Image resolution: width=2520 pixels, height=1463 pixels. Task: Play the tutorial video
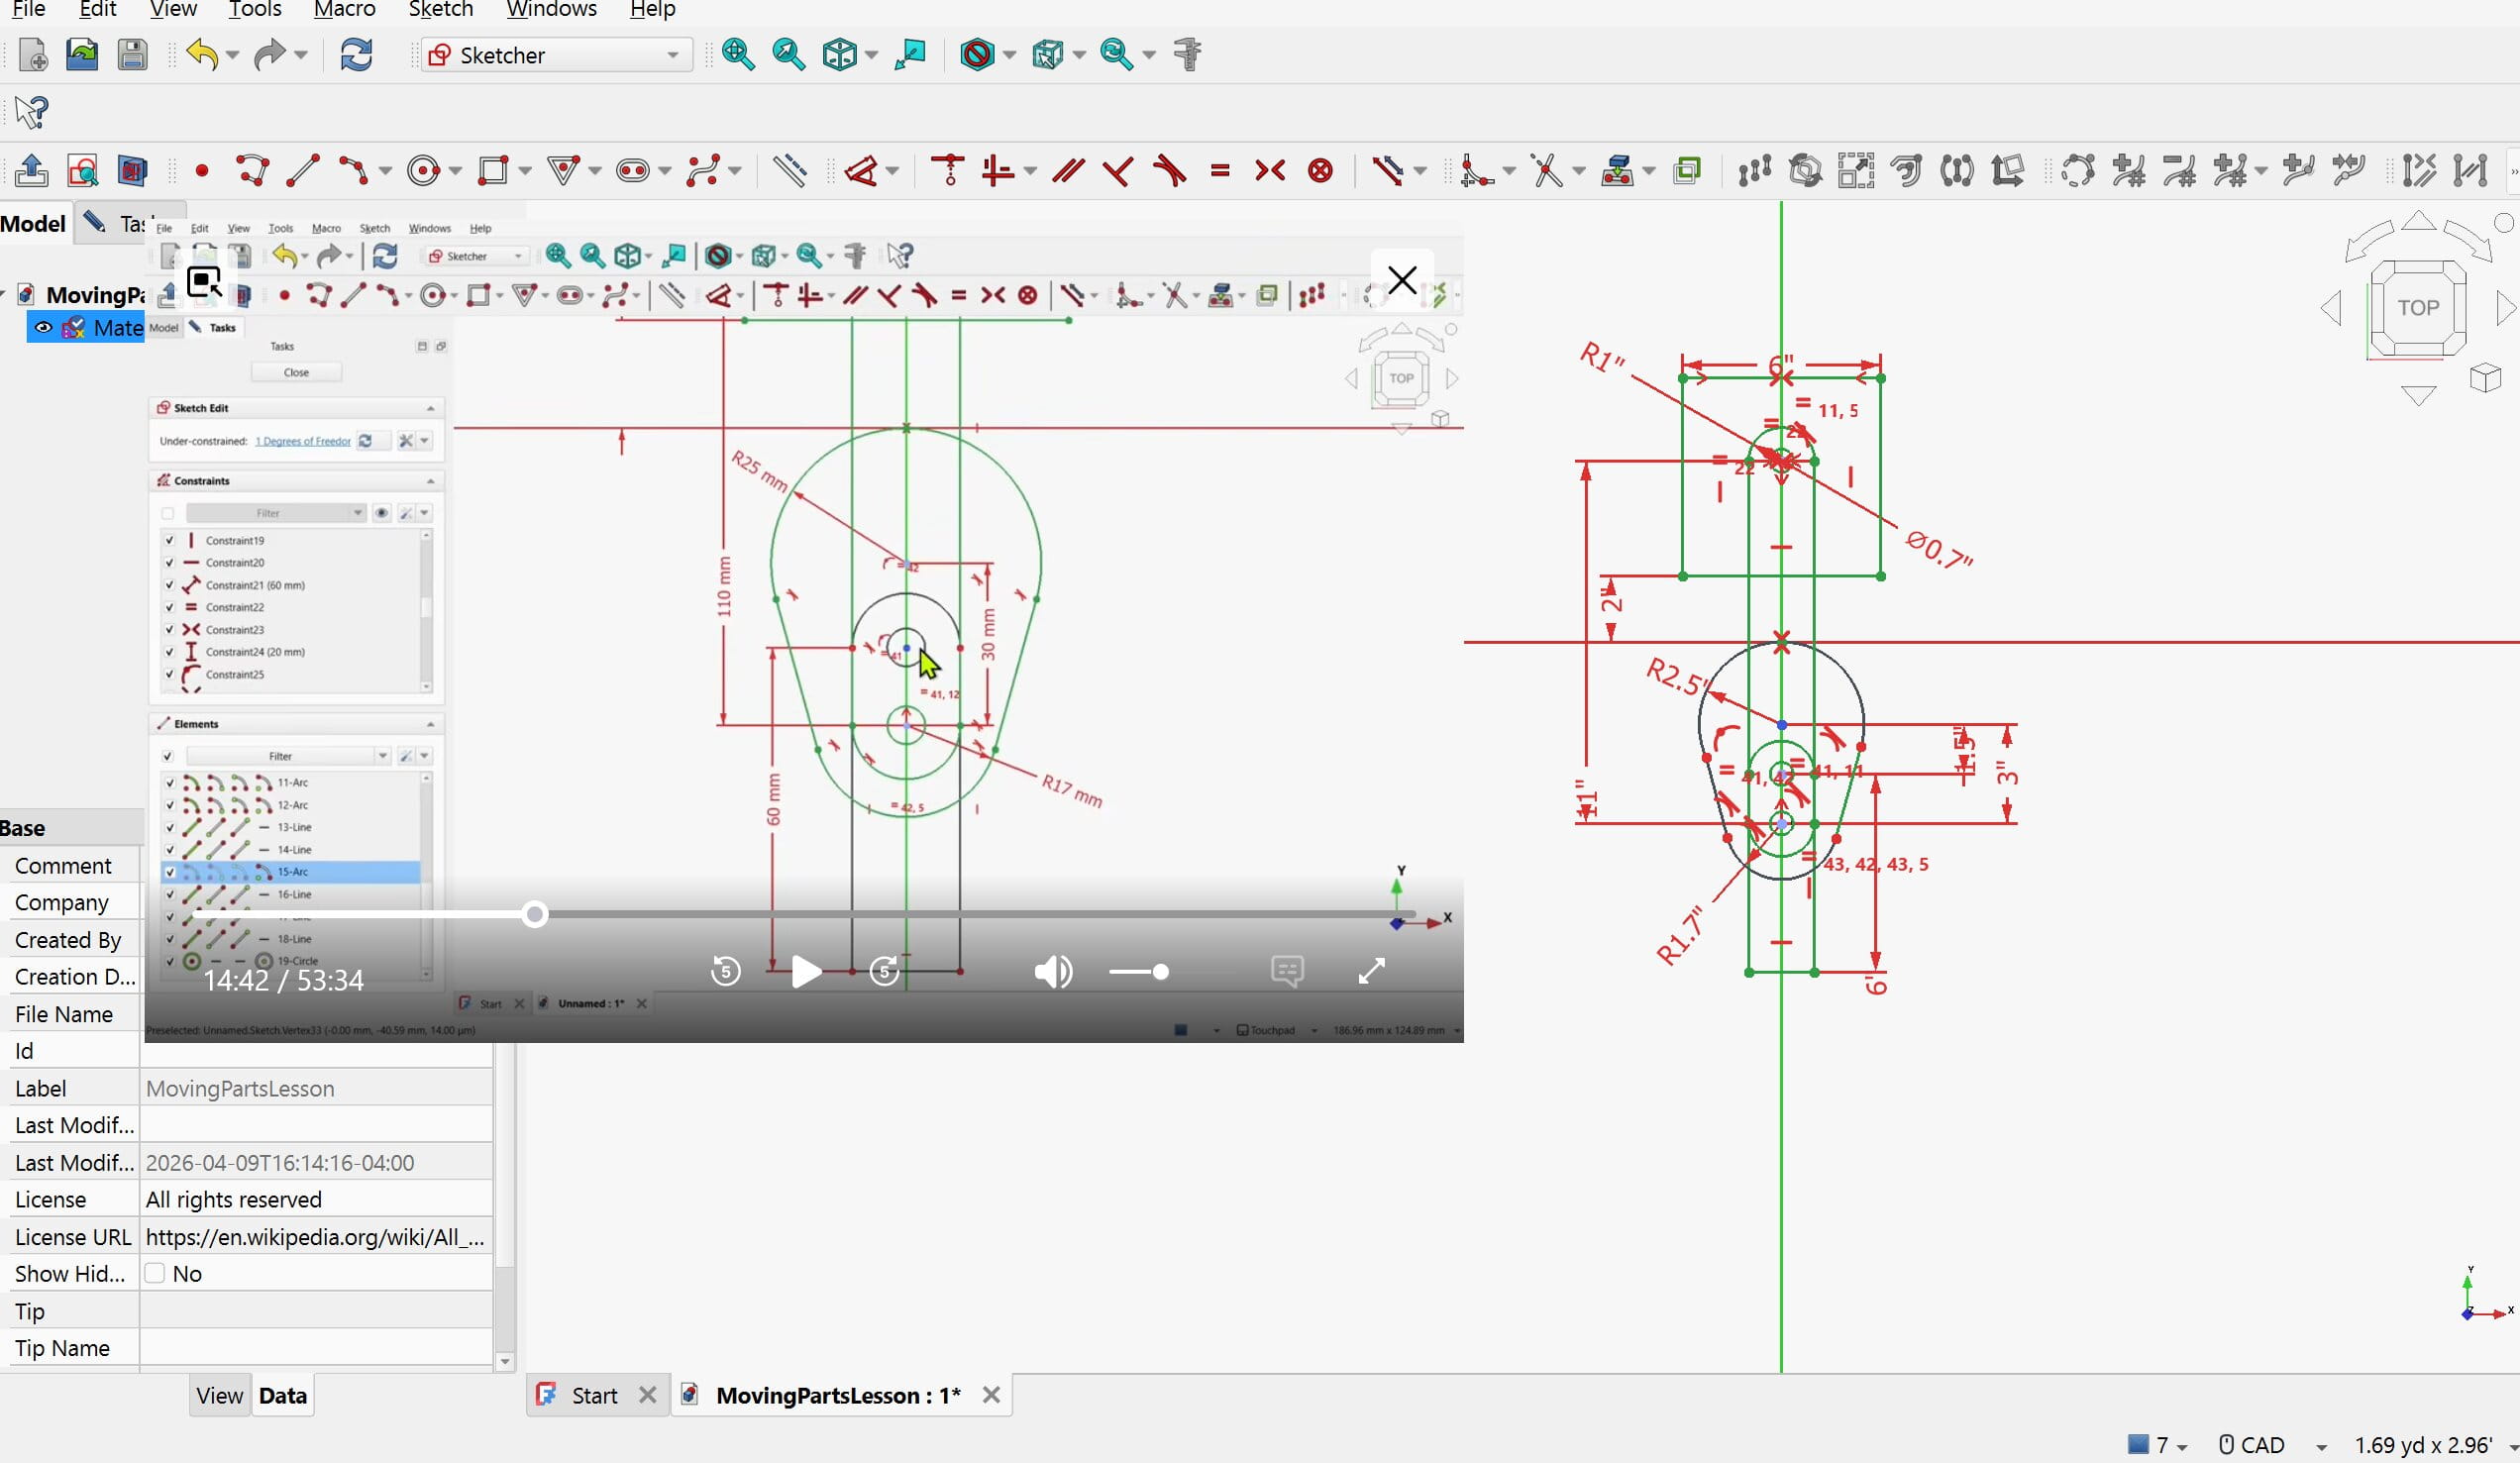806,971
